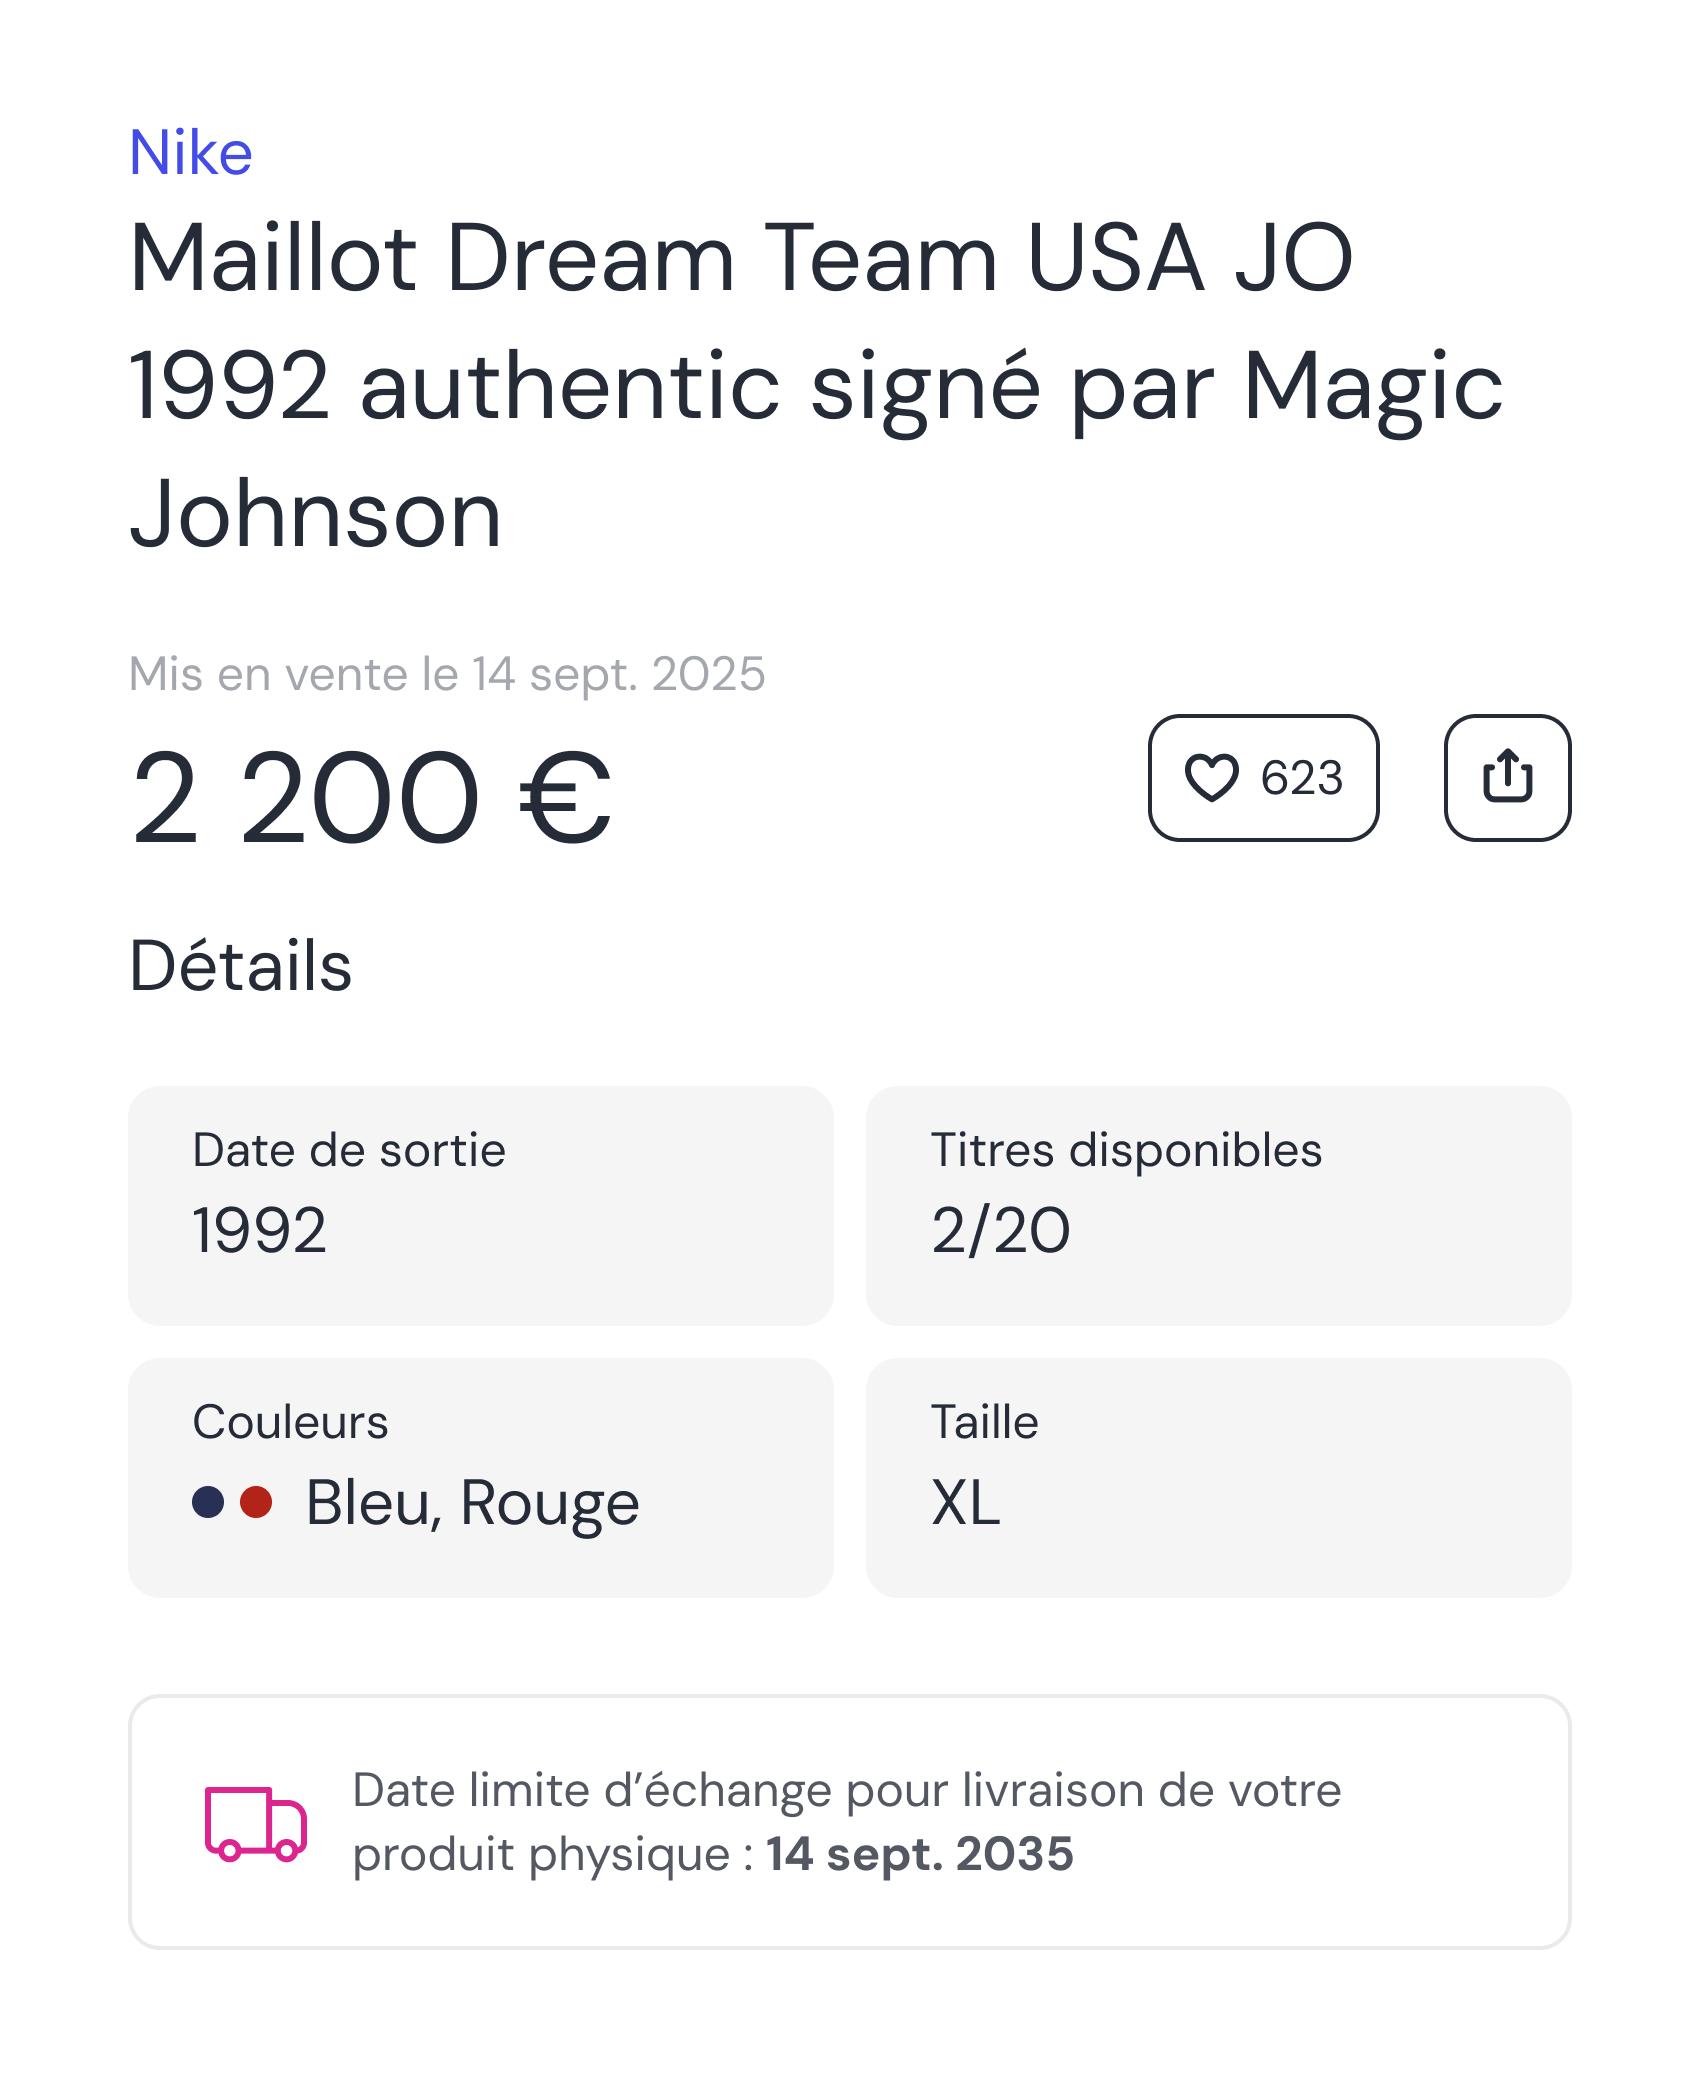Click the red color dot
The width and height of the screenshot is (1700, 2077).
(x=256, y=1502)
